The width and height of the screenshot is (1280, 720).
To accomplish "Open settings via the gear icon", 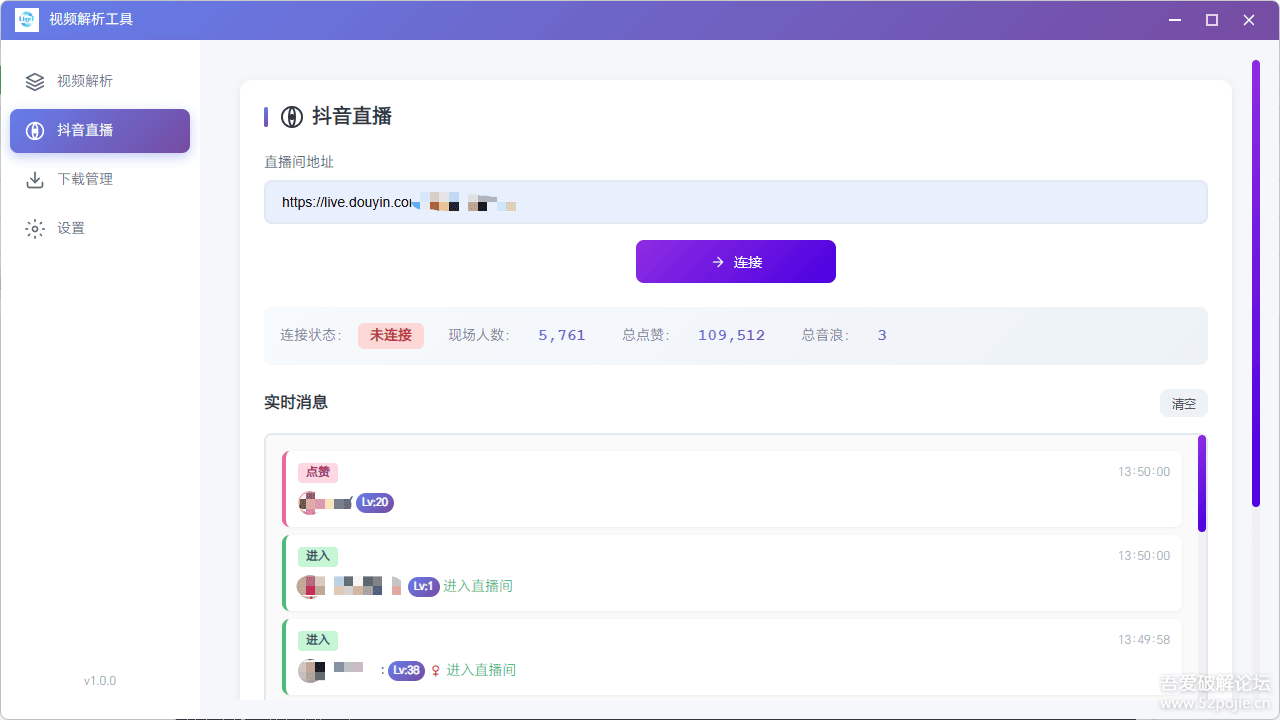I will [35, 228].
